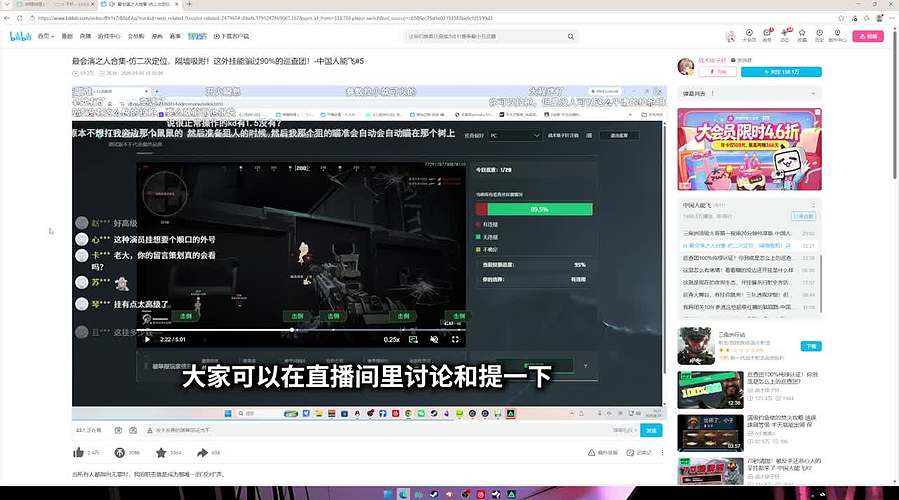The image size is (899, 500).
Task: Click the complaint warning triangle icon
Action: click(x=591, y=452)
